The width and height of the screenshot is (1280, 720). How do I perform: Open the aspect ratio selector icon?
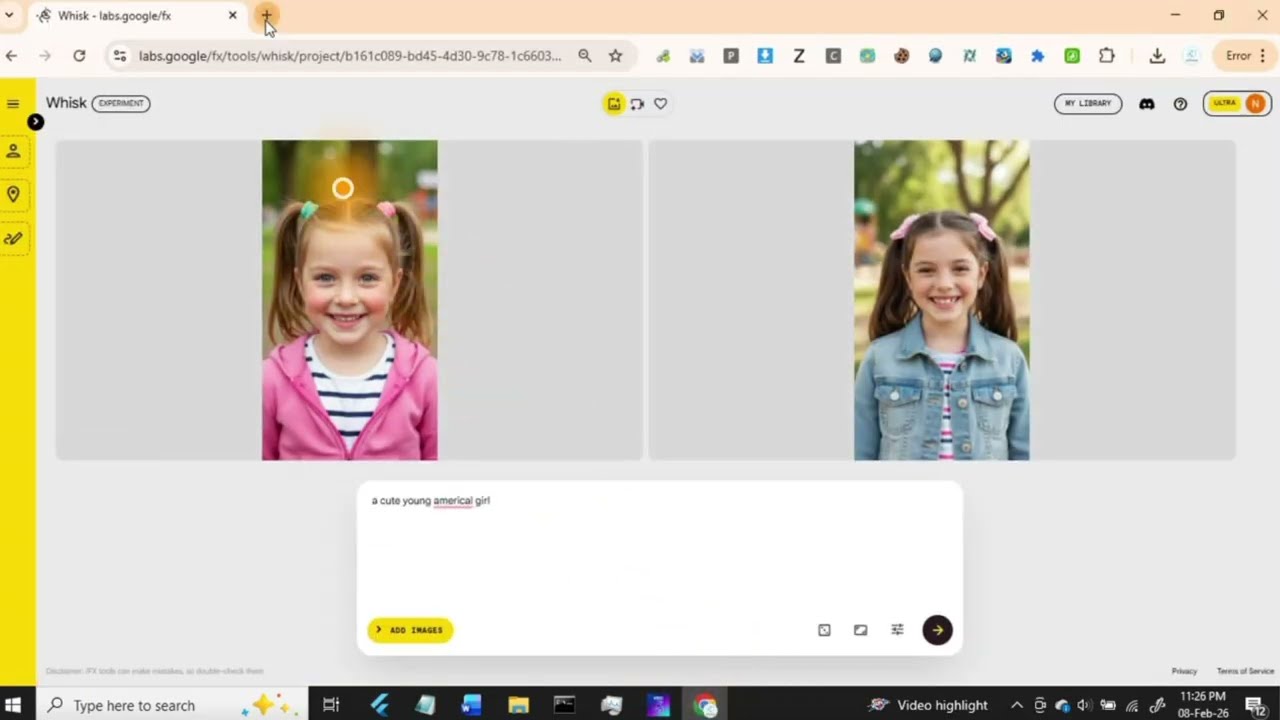coord(860,630)
